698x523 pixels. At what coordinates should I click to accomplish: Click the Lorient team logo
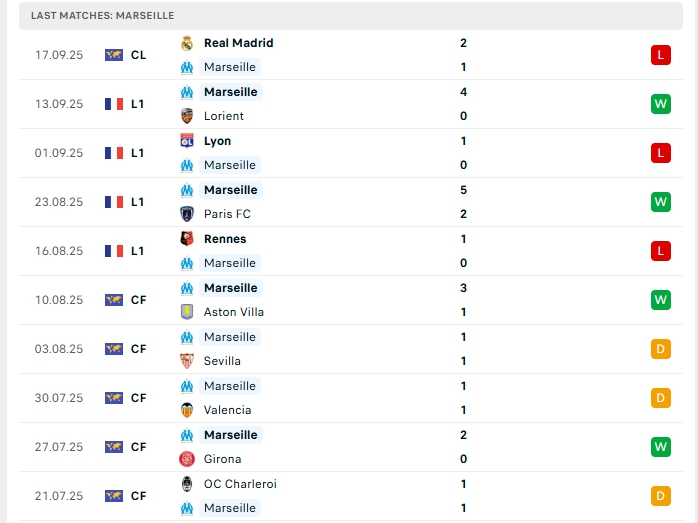point(187,116)
